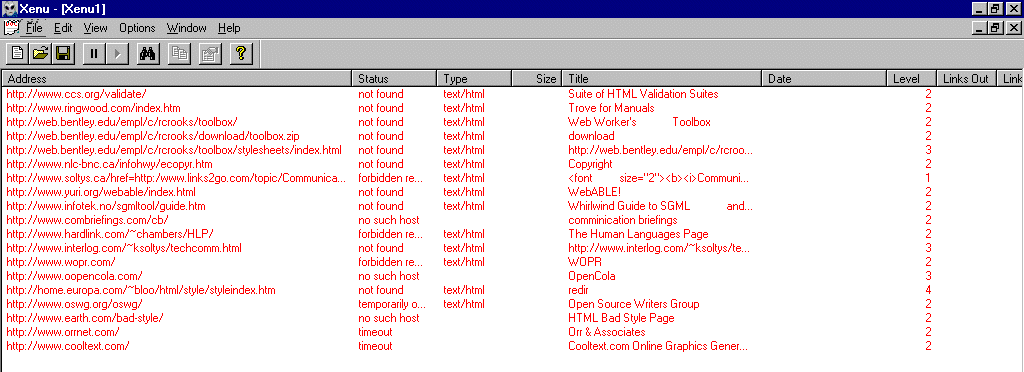Click the yellow question mark Help icon
The height and width of the screenshot is (372, 1024).
[240, 54]
